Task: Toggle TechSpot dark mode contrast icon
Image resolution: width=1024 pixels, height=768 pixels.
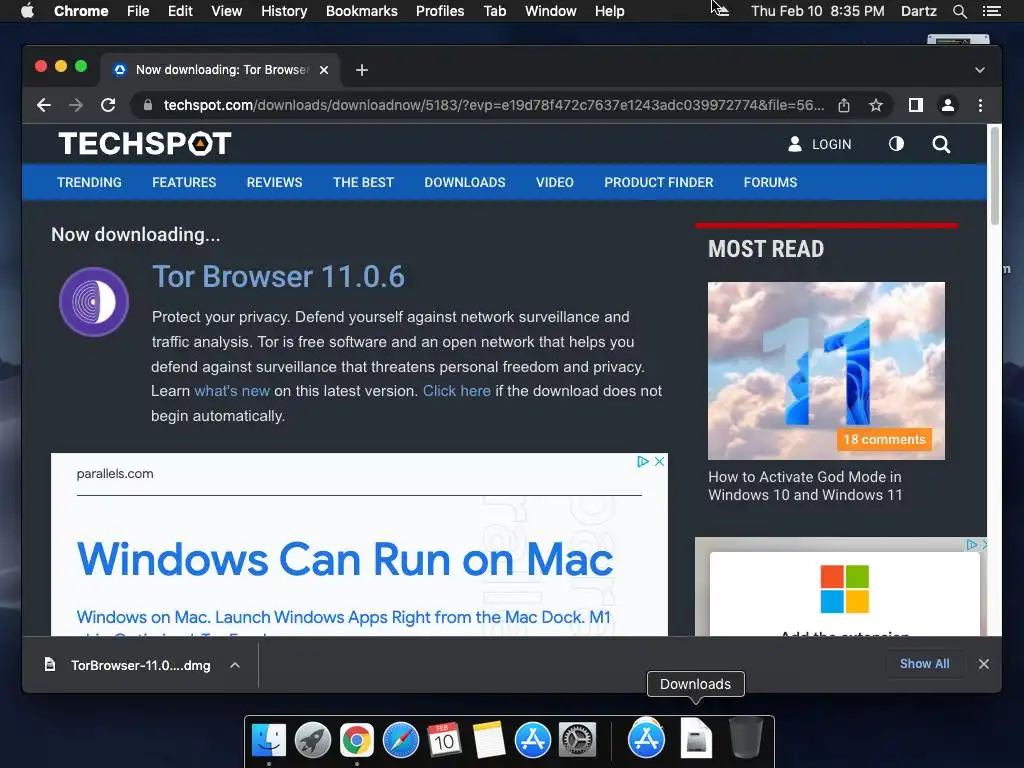Action: click(x=896, y=144)
